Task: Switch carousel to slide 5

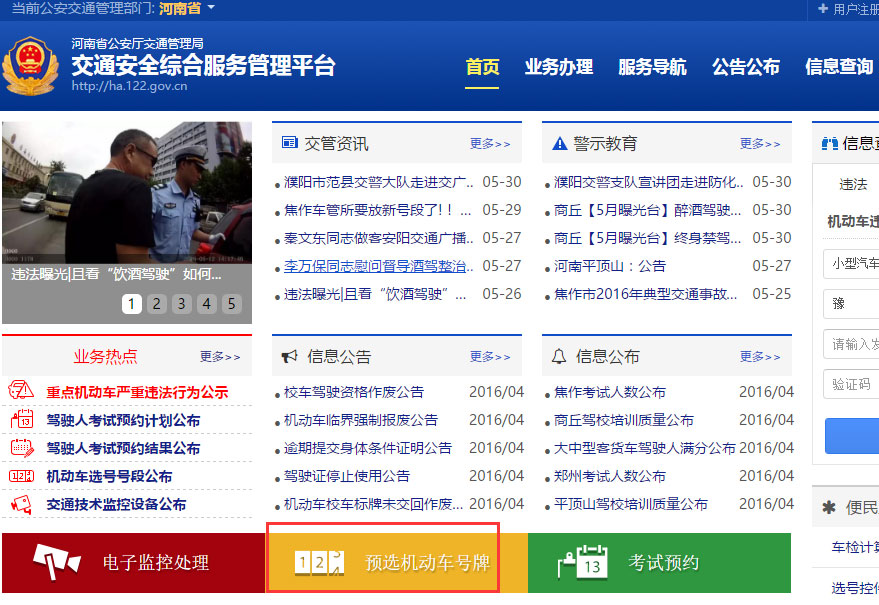Action: 231,304
